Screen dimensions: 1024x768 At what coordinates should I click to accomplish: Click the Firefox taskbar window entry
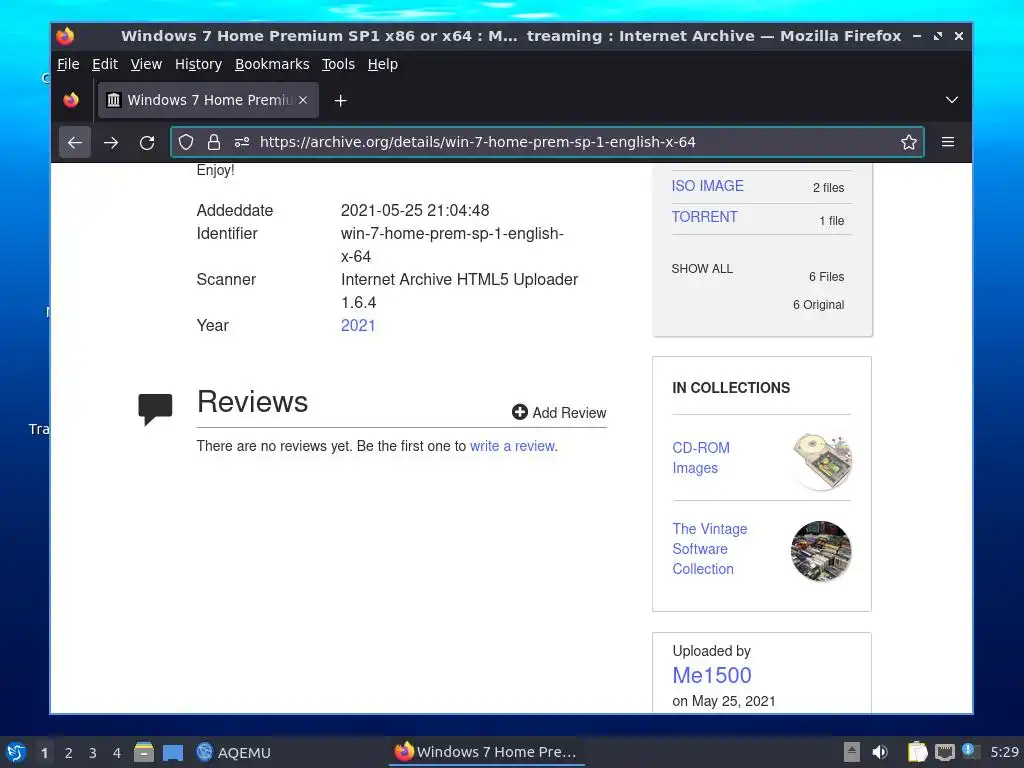[486, 752]
